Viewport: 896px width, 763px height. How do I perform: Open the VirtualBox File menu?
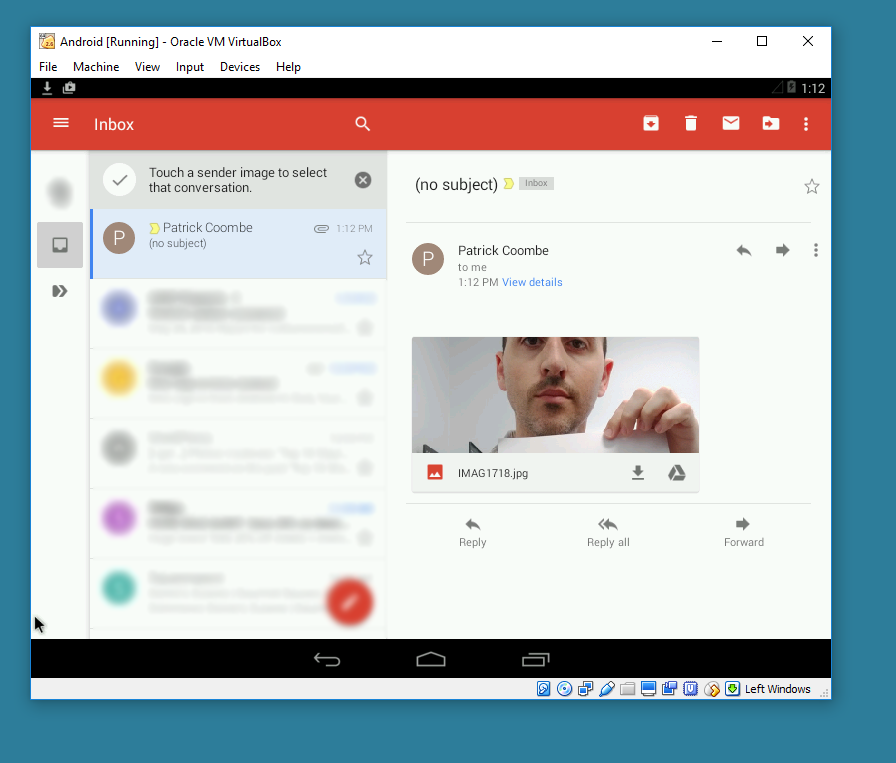[x=48, y=67]
